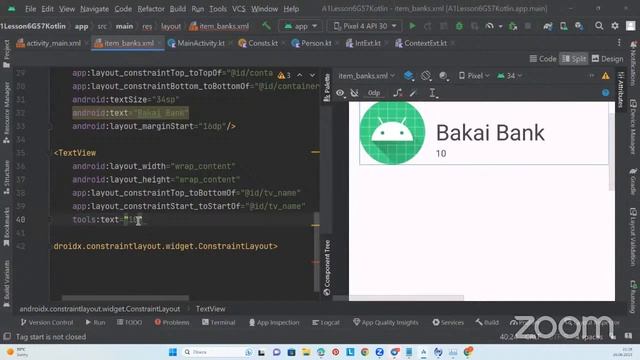Switch editor to Code view

tap(543, 59)
